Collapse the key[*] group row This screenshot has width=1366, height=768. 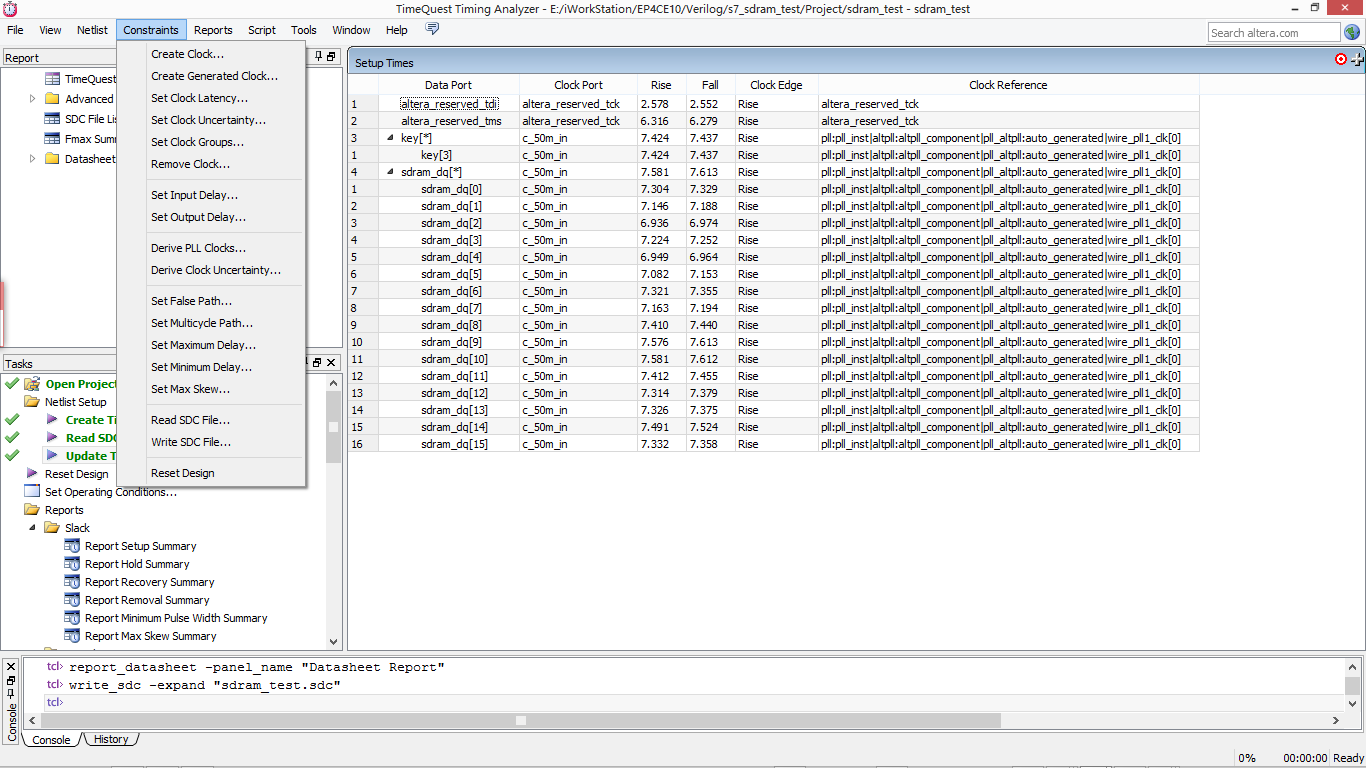point(391,138)
